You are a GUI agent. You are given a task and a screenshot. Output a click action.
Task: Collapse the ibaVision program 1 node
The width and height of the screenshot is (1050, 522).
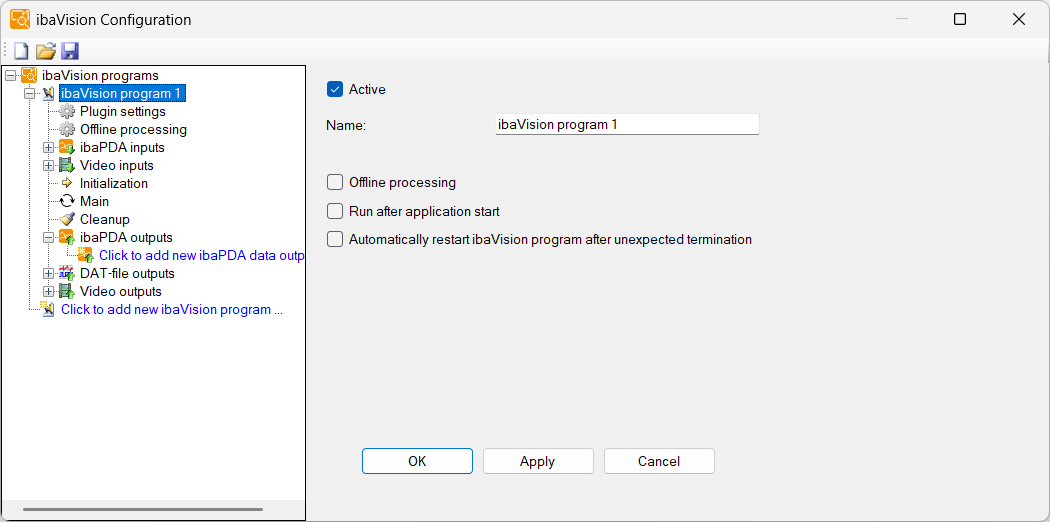tap(29, 93)
